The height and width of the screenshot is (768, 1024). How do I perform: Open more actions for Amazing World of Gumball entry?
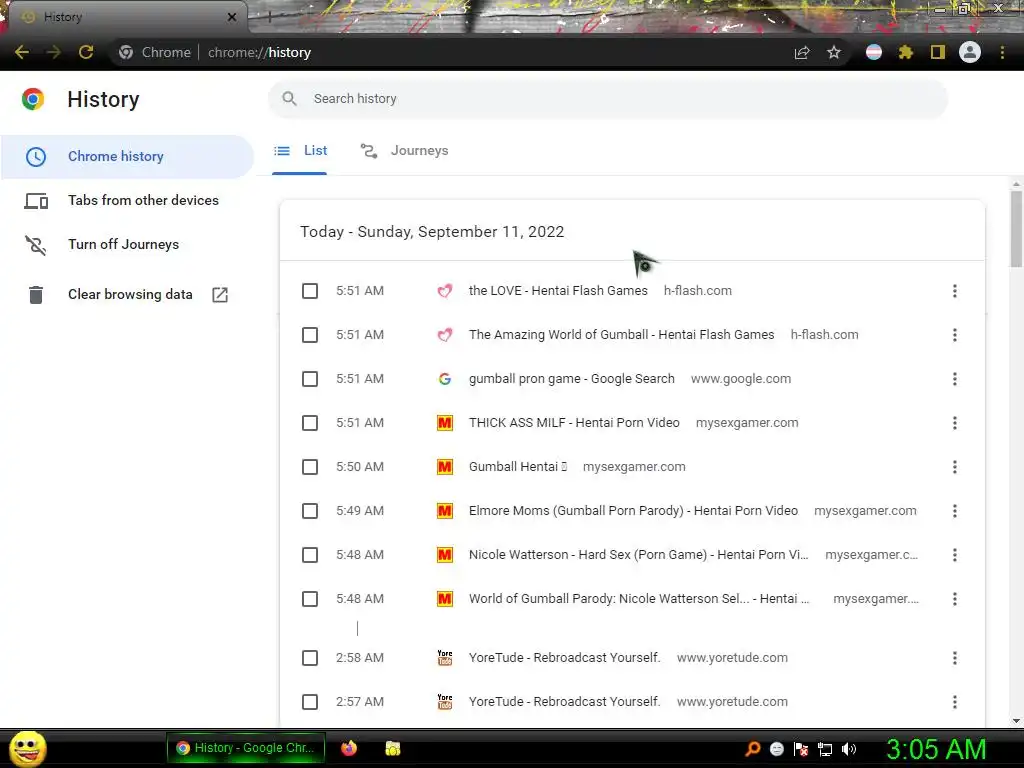coord(955,335)
